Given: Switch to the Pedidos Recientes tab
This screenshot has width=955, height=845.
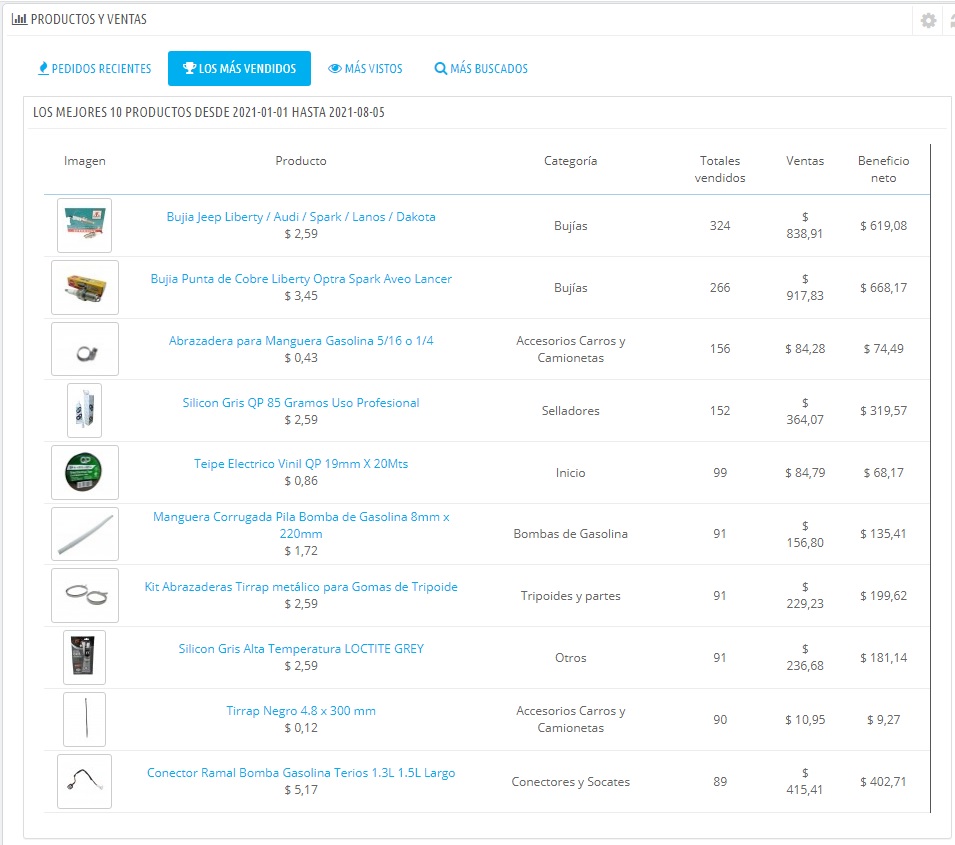Looking at the screenshot, I should coord(95,69).
